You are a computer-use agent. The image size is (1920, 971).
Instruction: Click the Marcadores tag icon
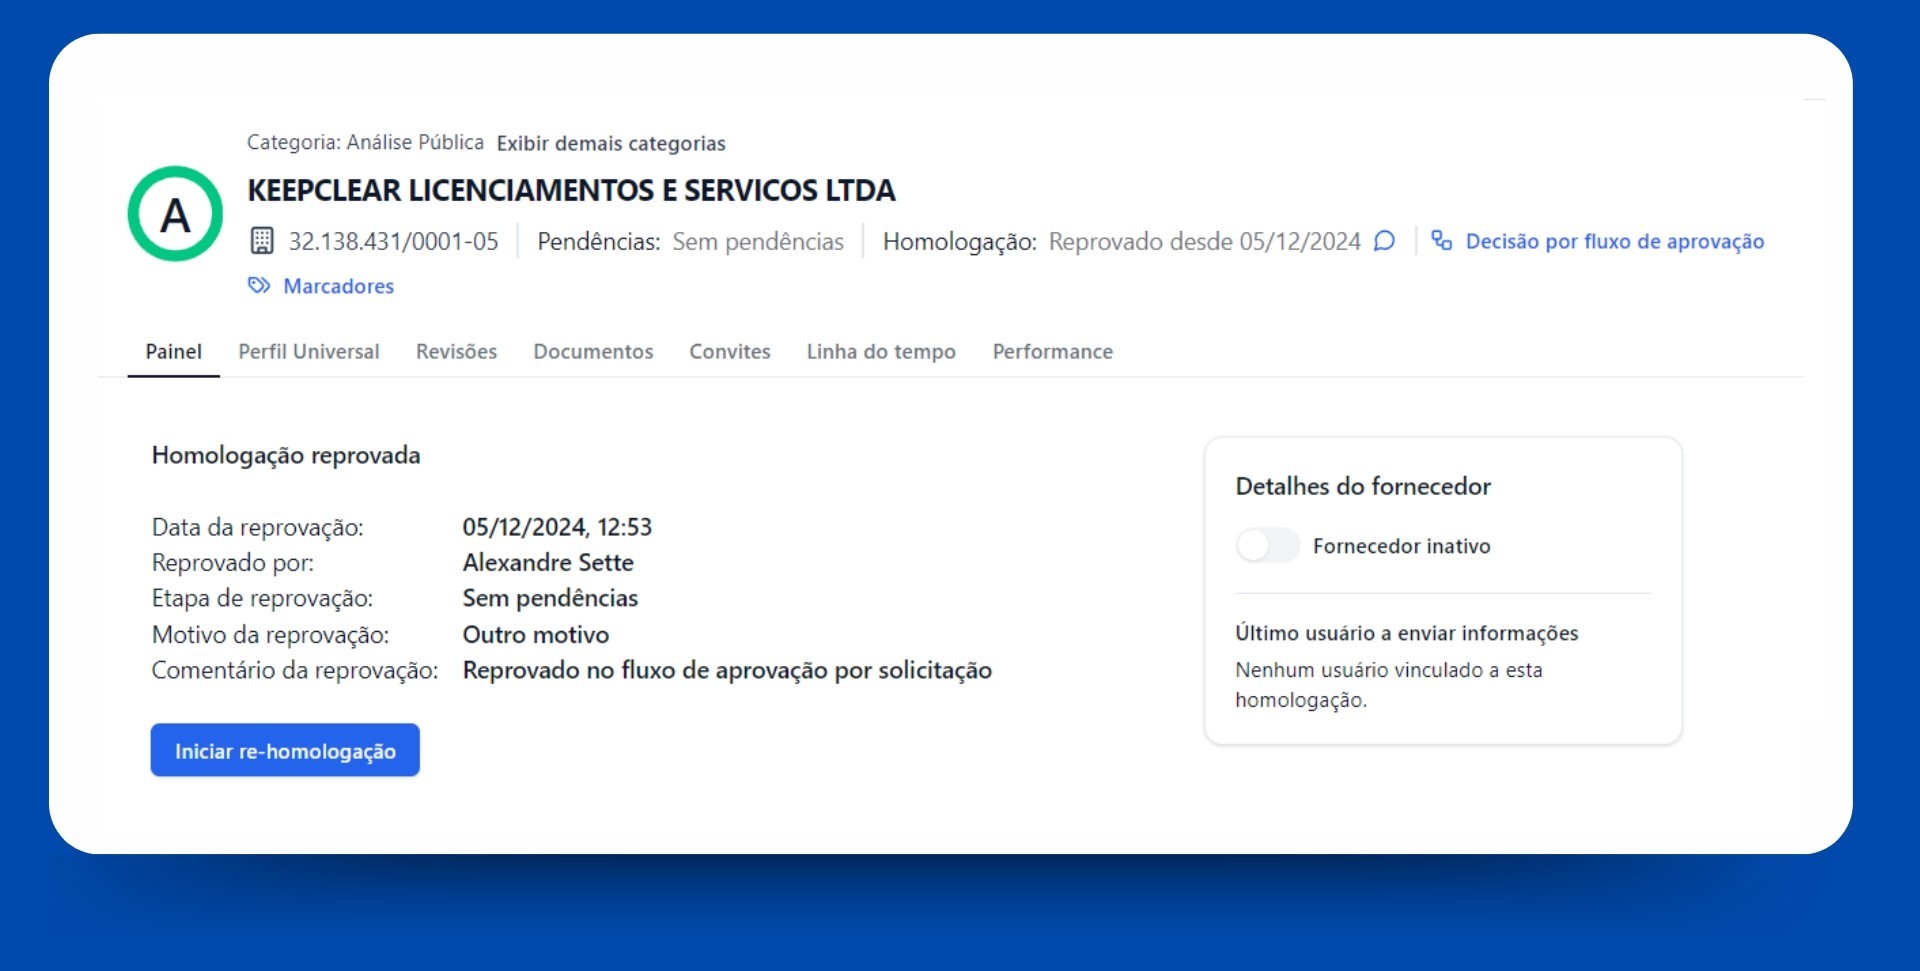point(259,286)
